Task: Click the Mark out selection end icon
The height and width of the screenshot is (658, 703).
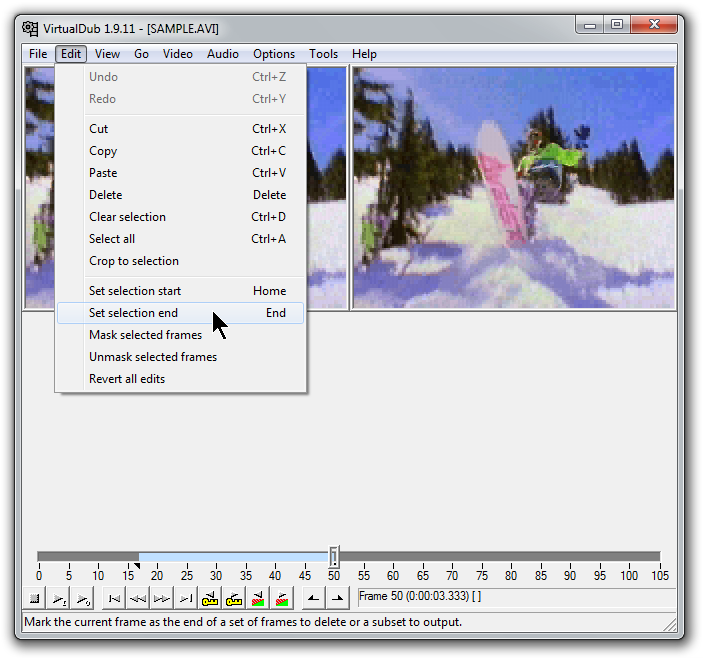Action: [338, 599]
